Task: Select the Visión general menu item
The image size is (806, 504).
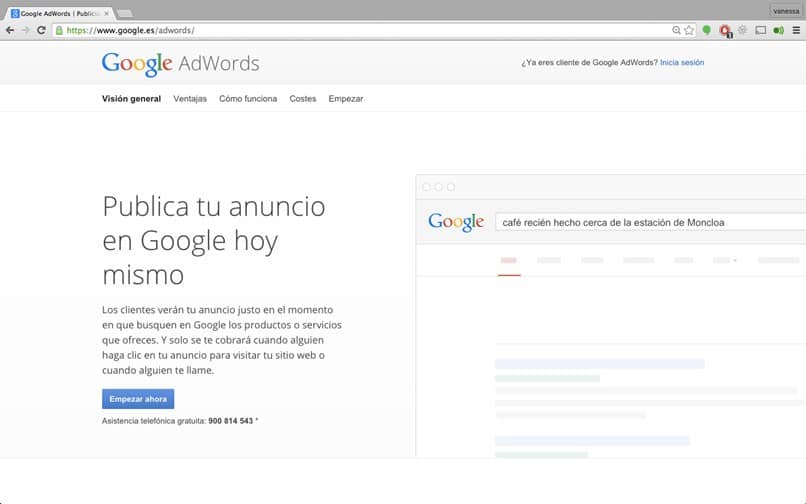Action: [x=131, y=99]
